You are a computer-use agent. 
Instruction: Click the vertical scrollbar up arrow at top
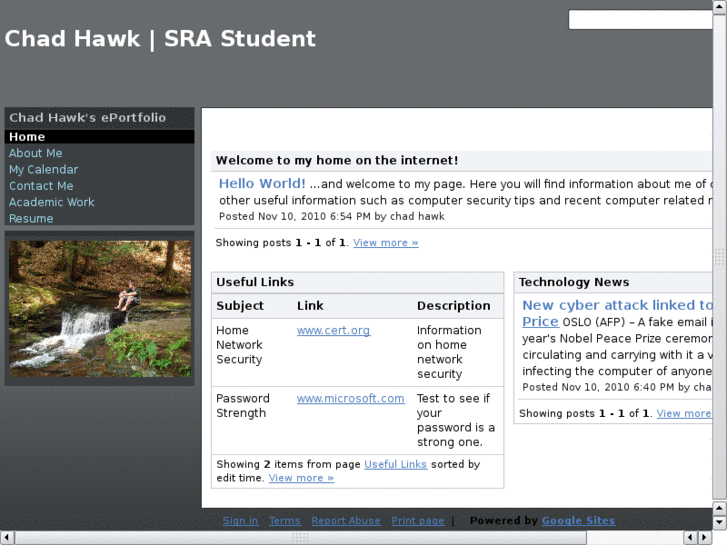tap(720, 6)
